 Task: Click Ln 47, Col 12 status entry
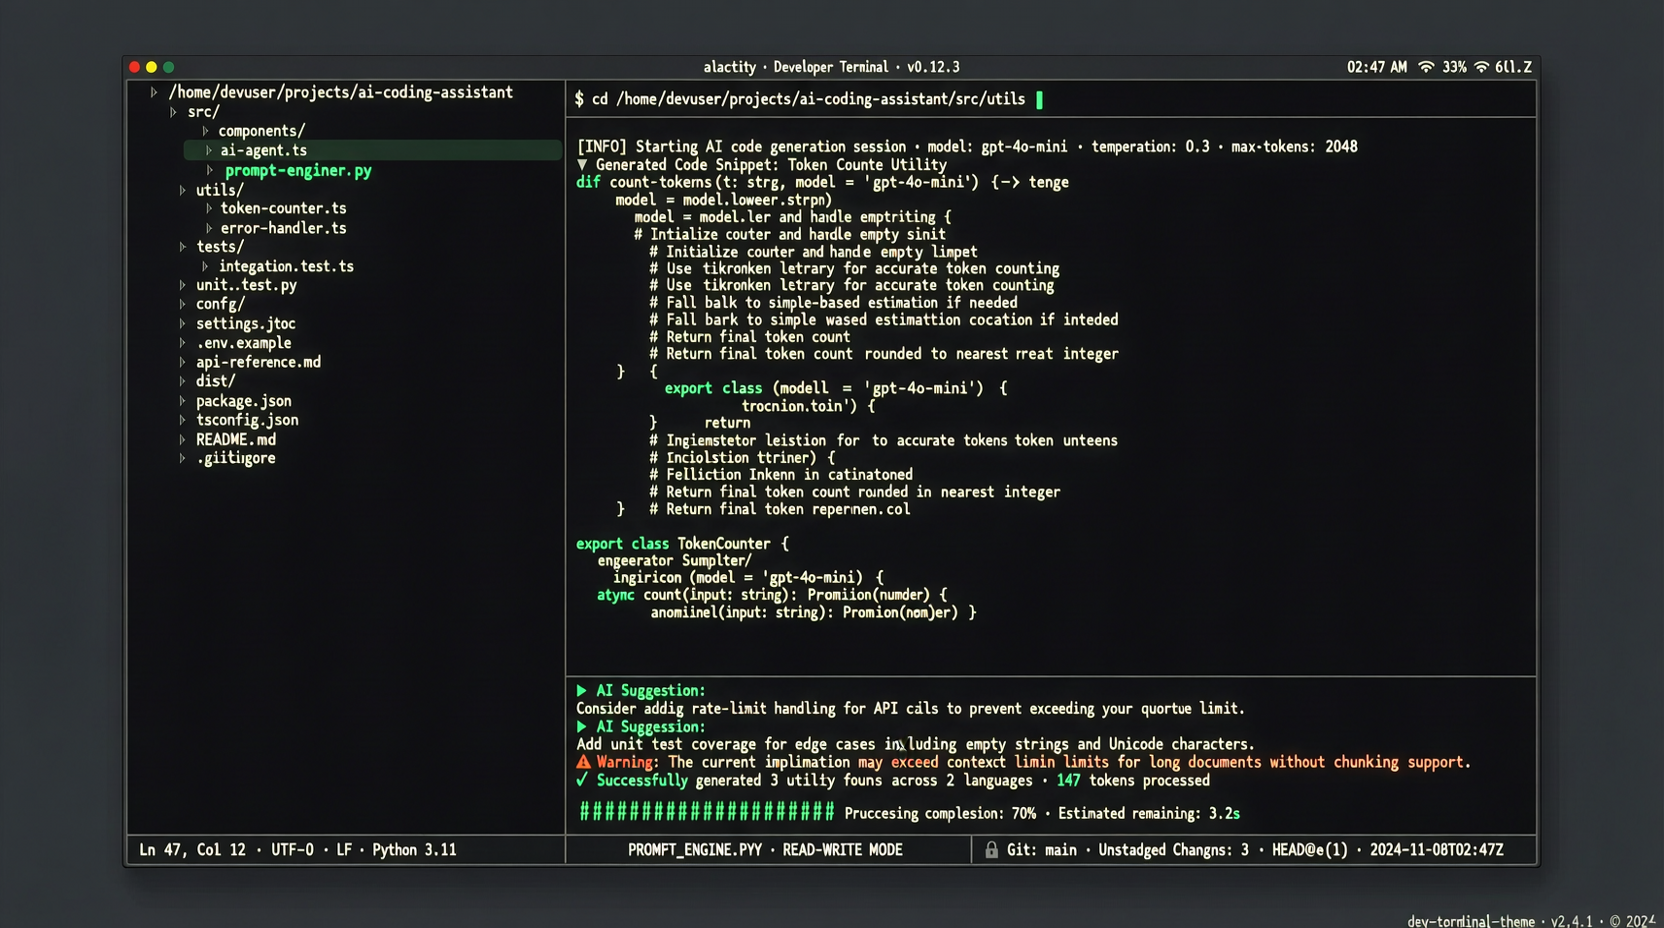(192, 850)
